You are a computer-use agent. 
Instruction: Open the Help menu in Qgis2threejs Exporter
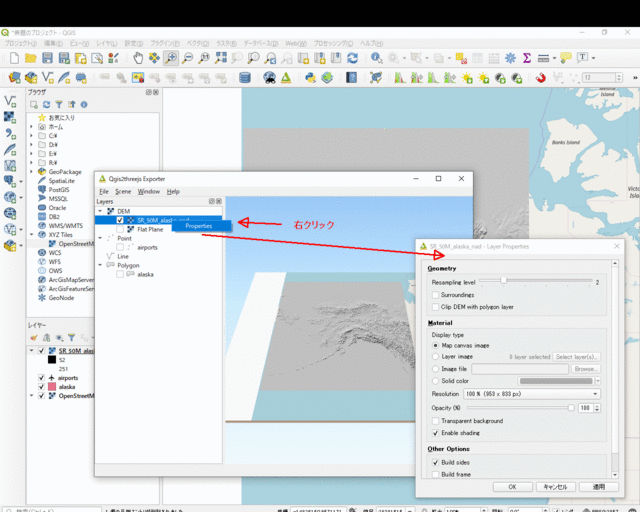[x=173, y=191]
